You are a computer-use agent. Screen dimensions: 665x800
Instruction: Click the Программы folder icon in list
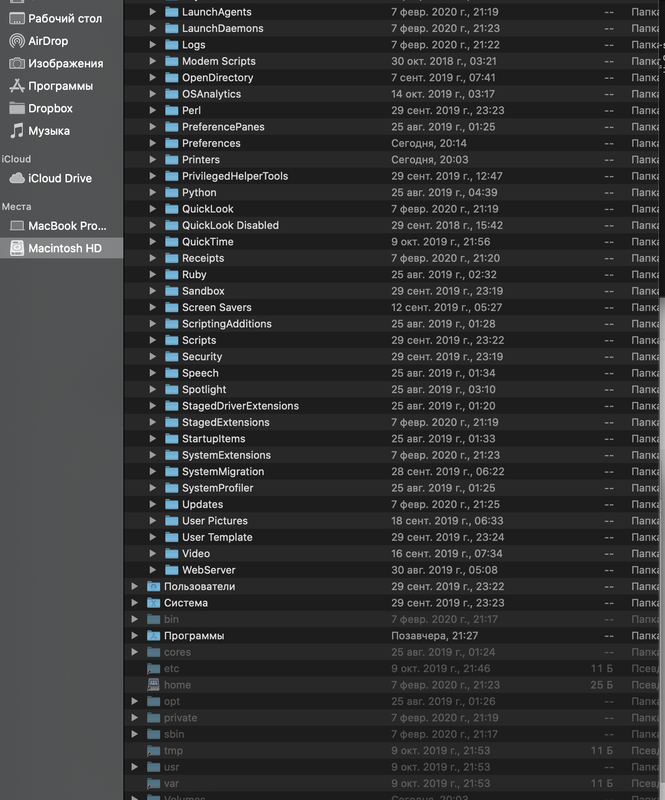(x=153, y=636)
